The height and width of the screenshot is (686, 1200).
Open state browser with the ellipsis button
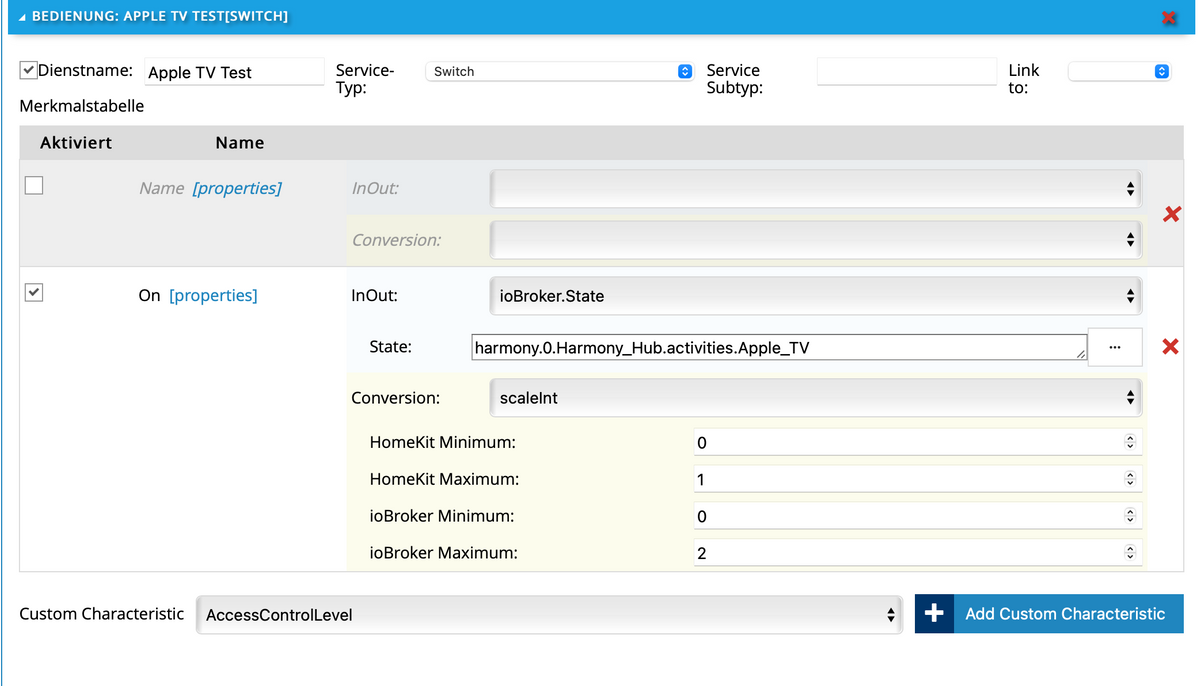pos(1114,347)
